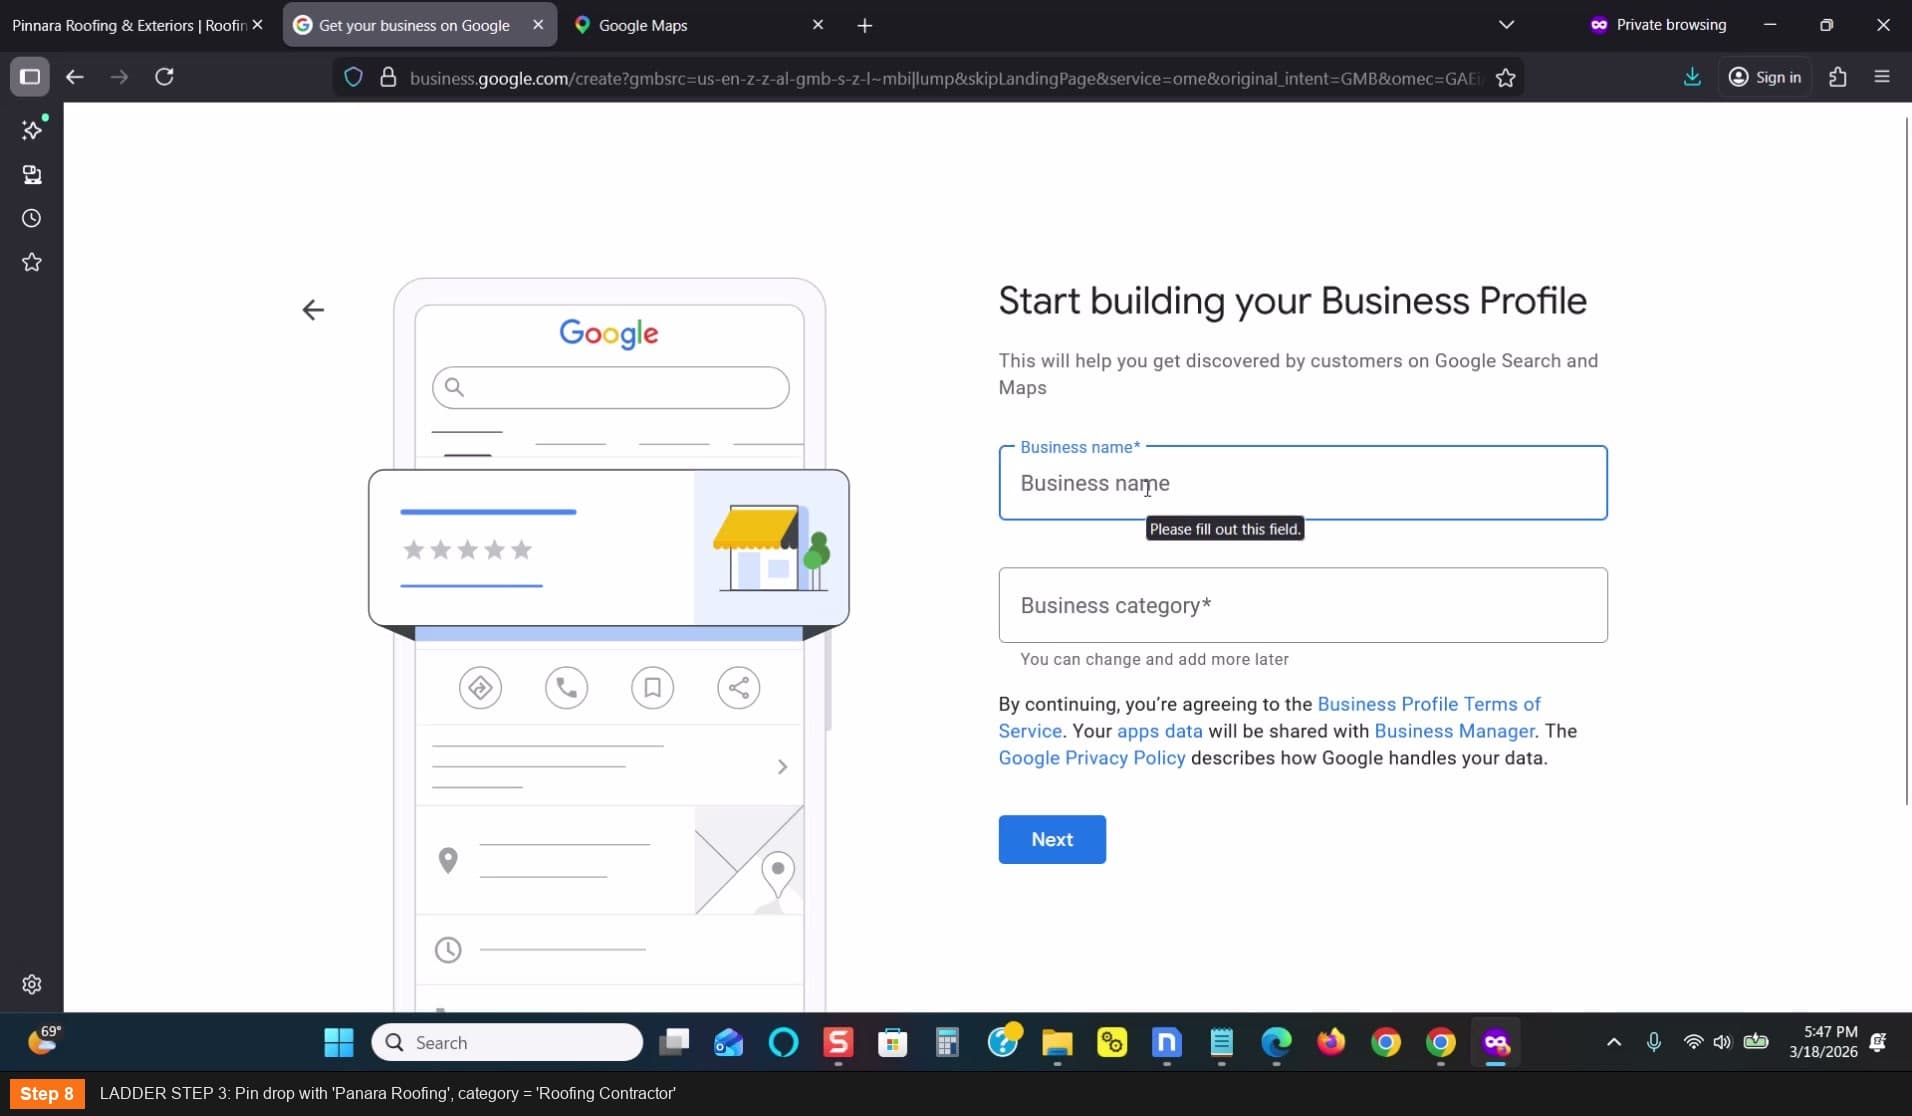Open bookmarks star icon in sidebar
The image size is (1912, 1116).
tap(32, 263)
